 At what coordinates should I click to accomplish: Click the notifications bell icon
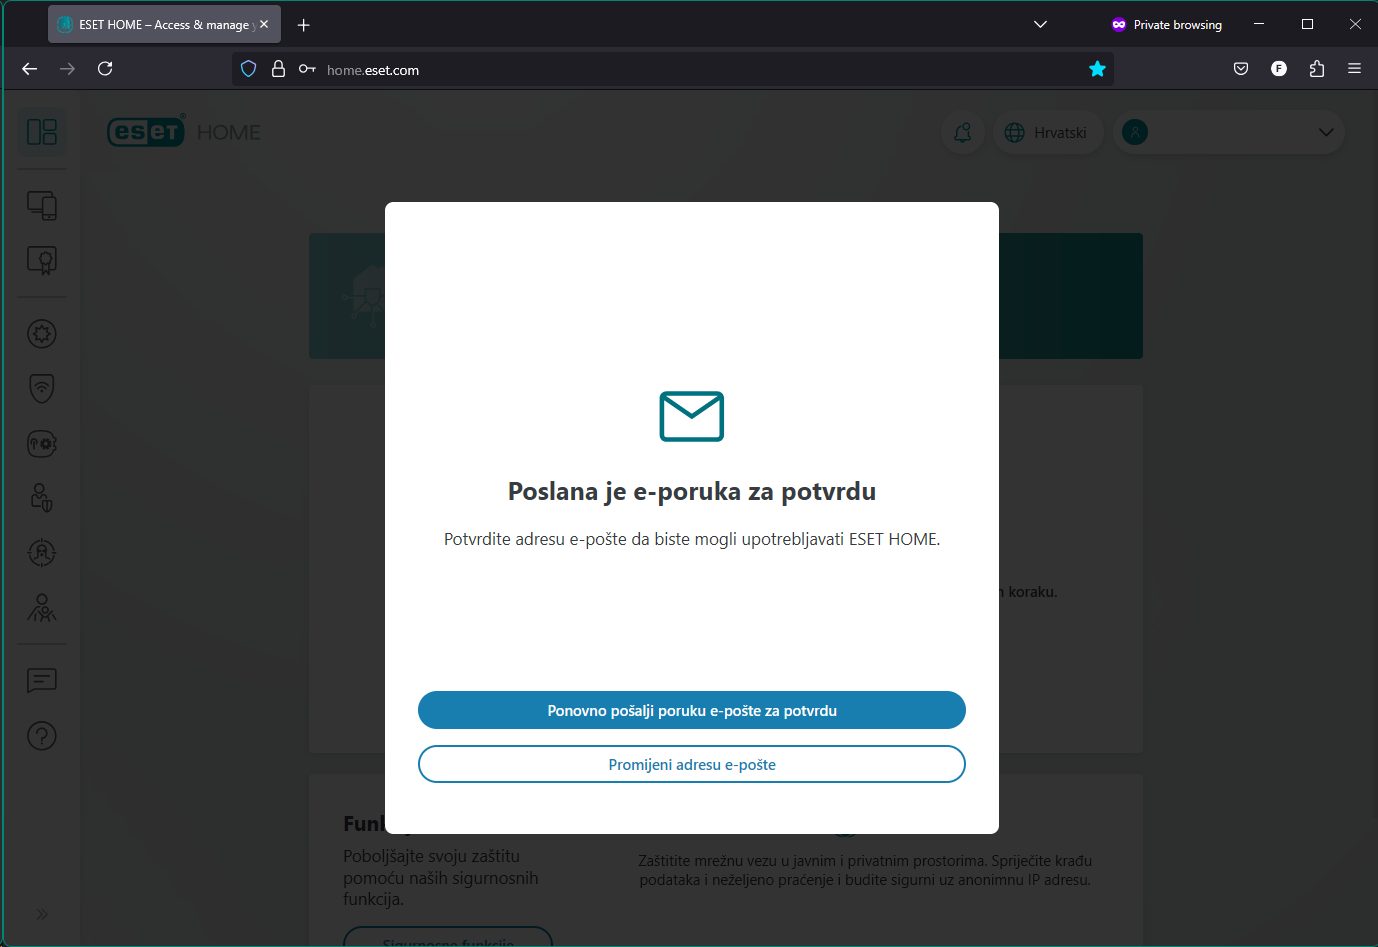tap(963, 133)
